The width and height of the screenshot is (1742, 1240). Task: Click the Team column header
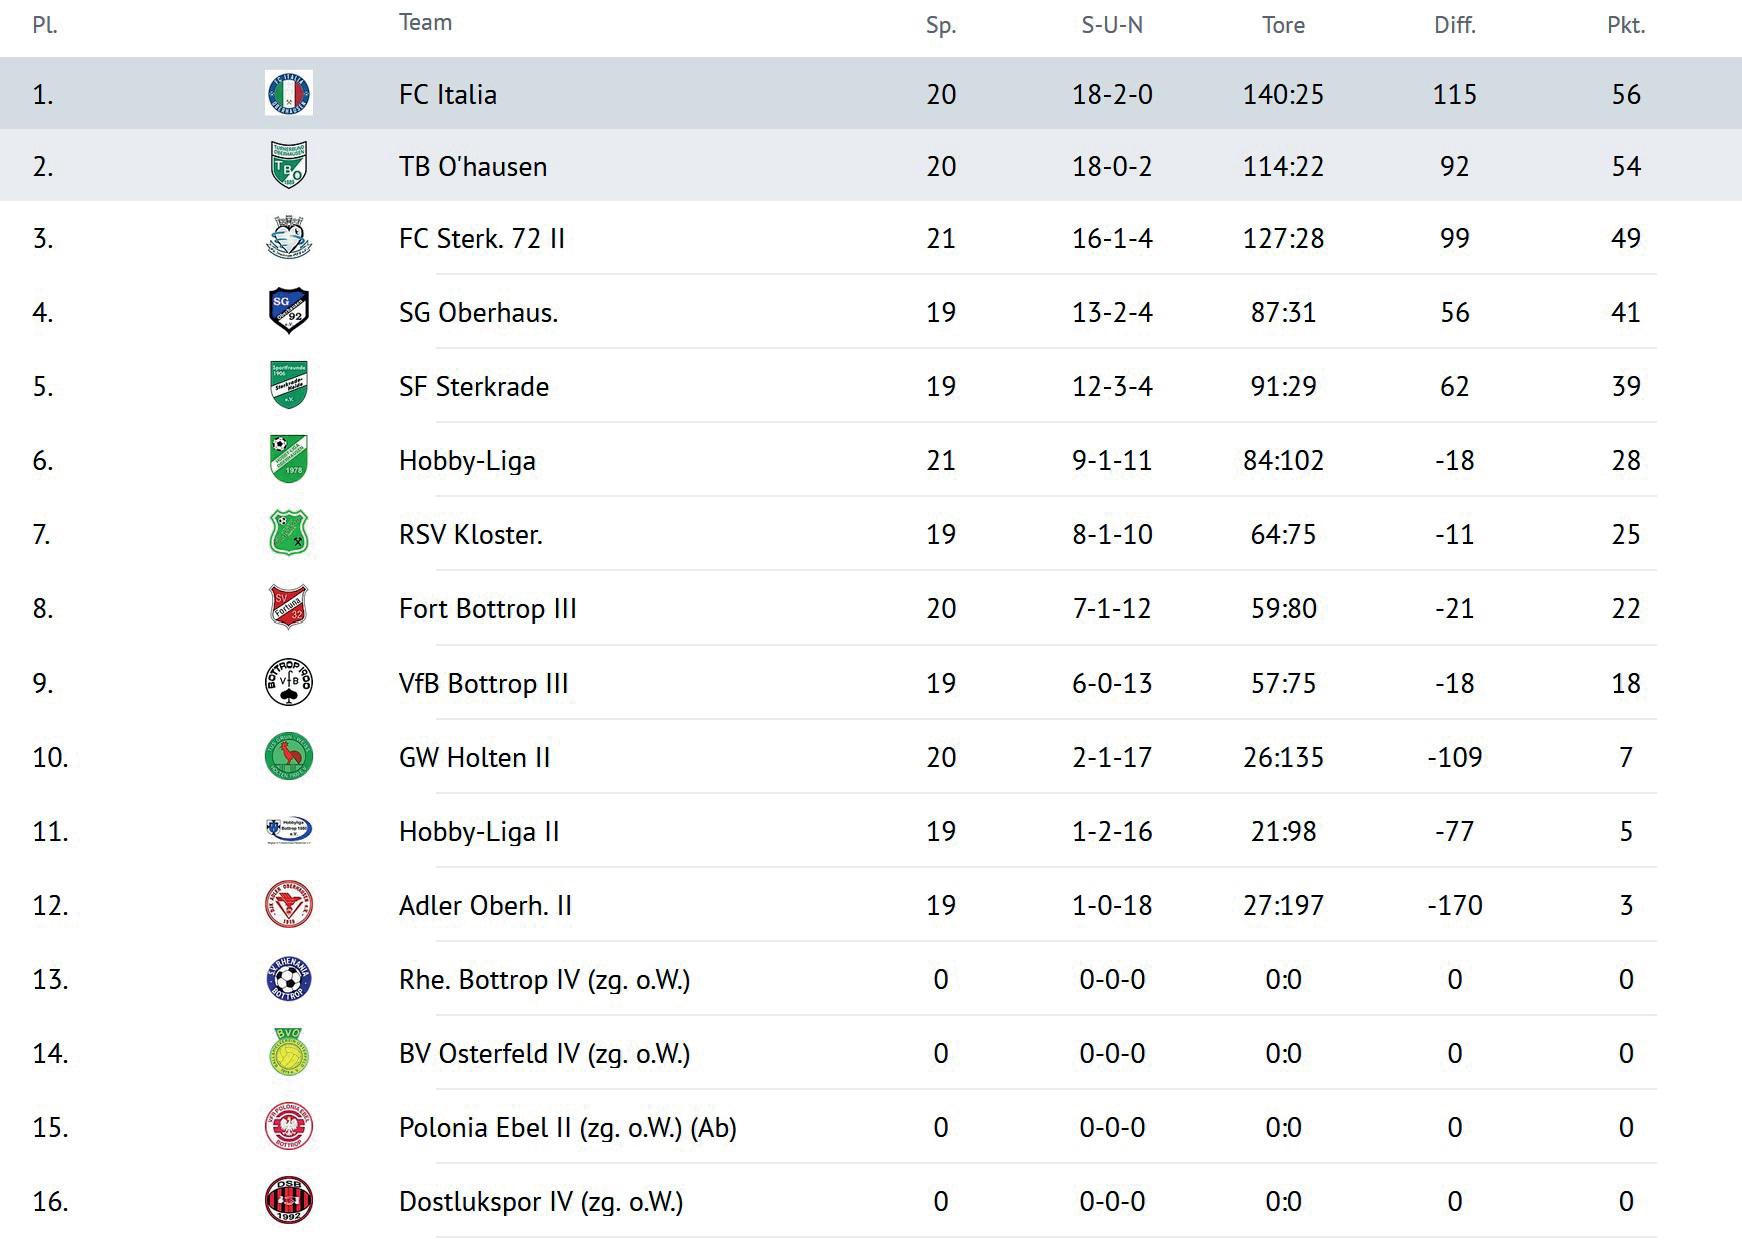[425, 22]
